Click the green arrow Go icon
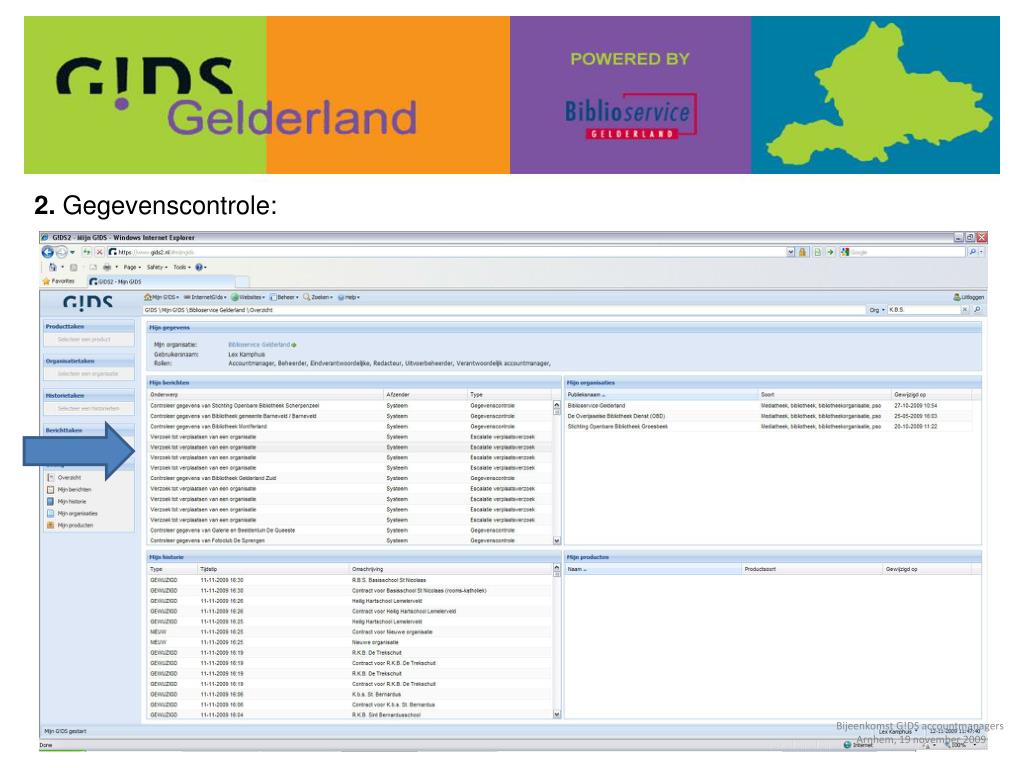The height and width of the screenshot is (768, 1024). pyautogui.click(x=830, y=252)
